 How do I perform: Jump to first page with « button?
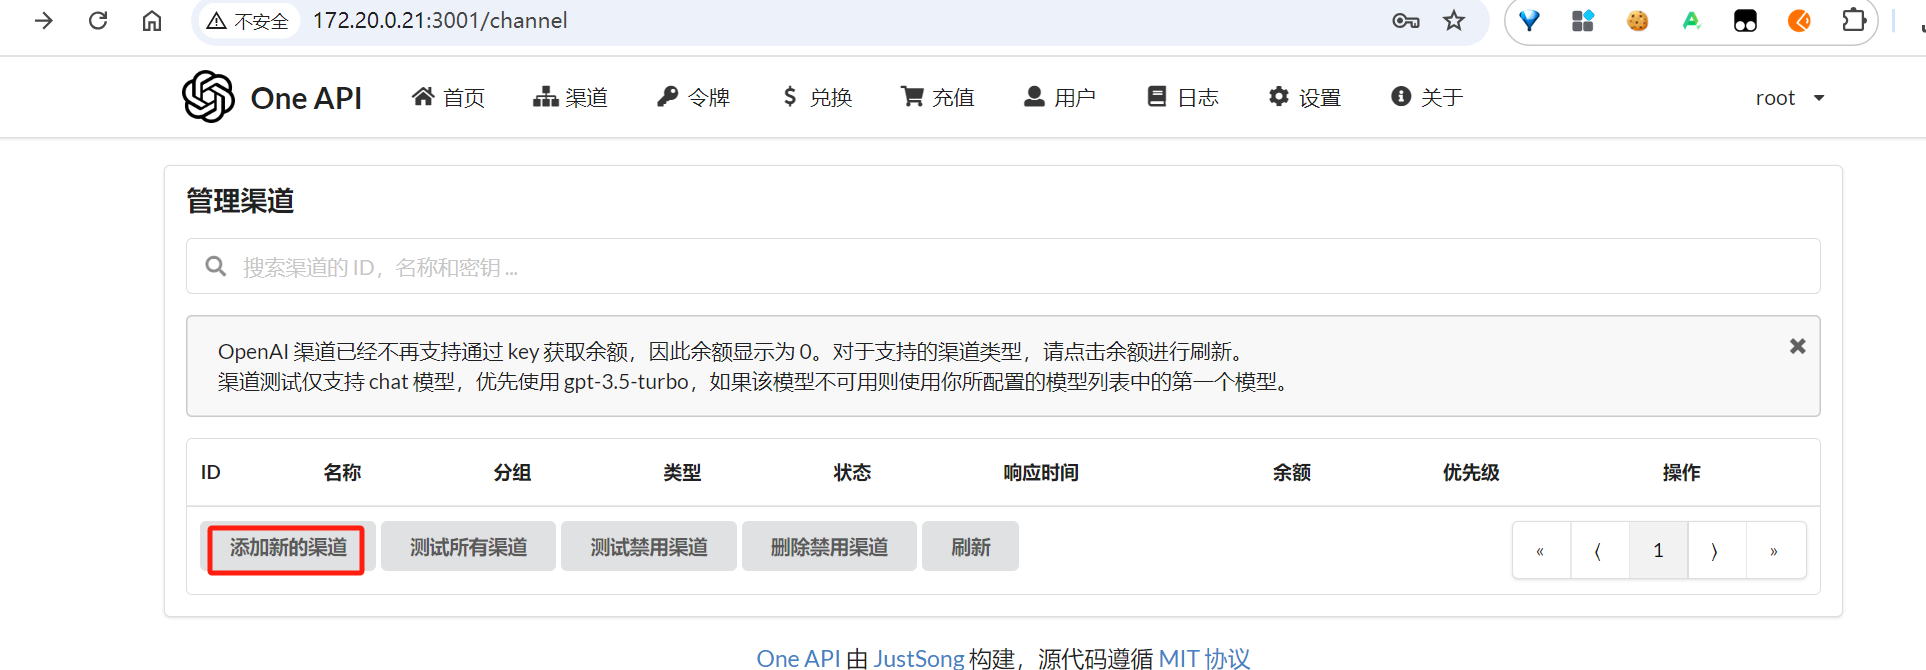[1541, 550]
